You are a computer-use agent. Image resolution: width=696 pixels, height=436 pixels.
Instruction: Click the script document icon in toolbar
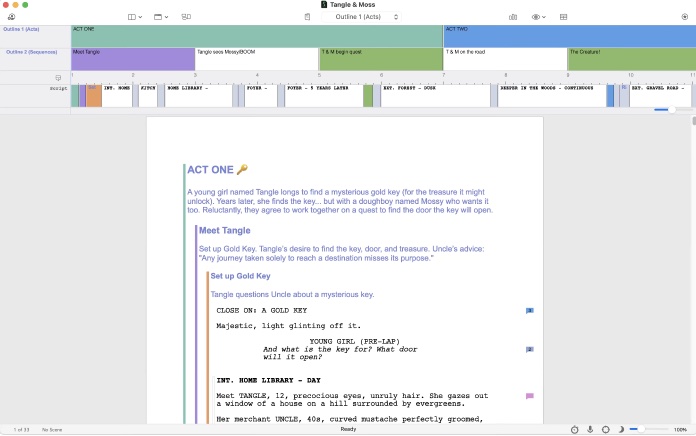pos(306,17)
